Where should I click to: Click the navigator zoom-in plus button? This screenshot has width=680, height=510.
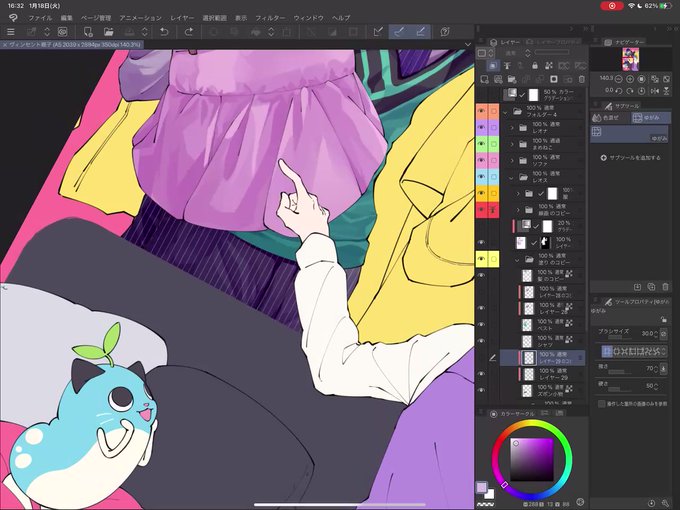(x=630, y=79)
